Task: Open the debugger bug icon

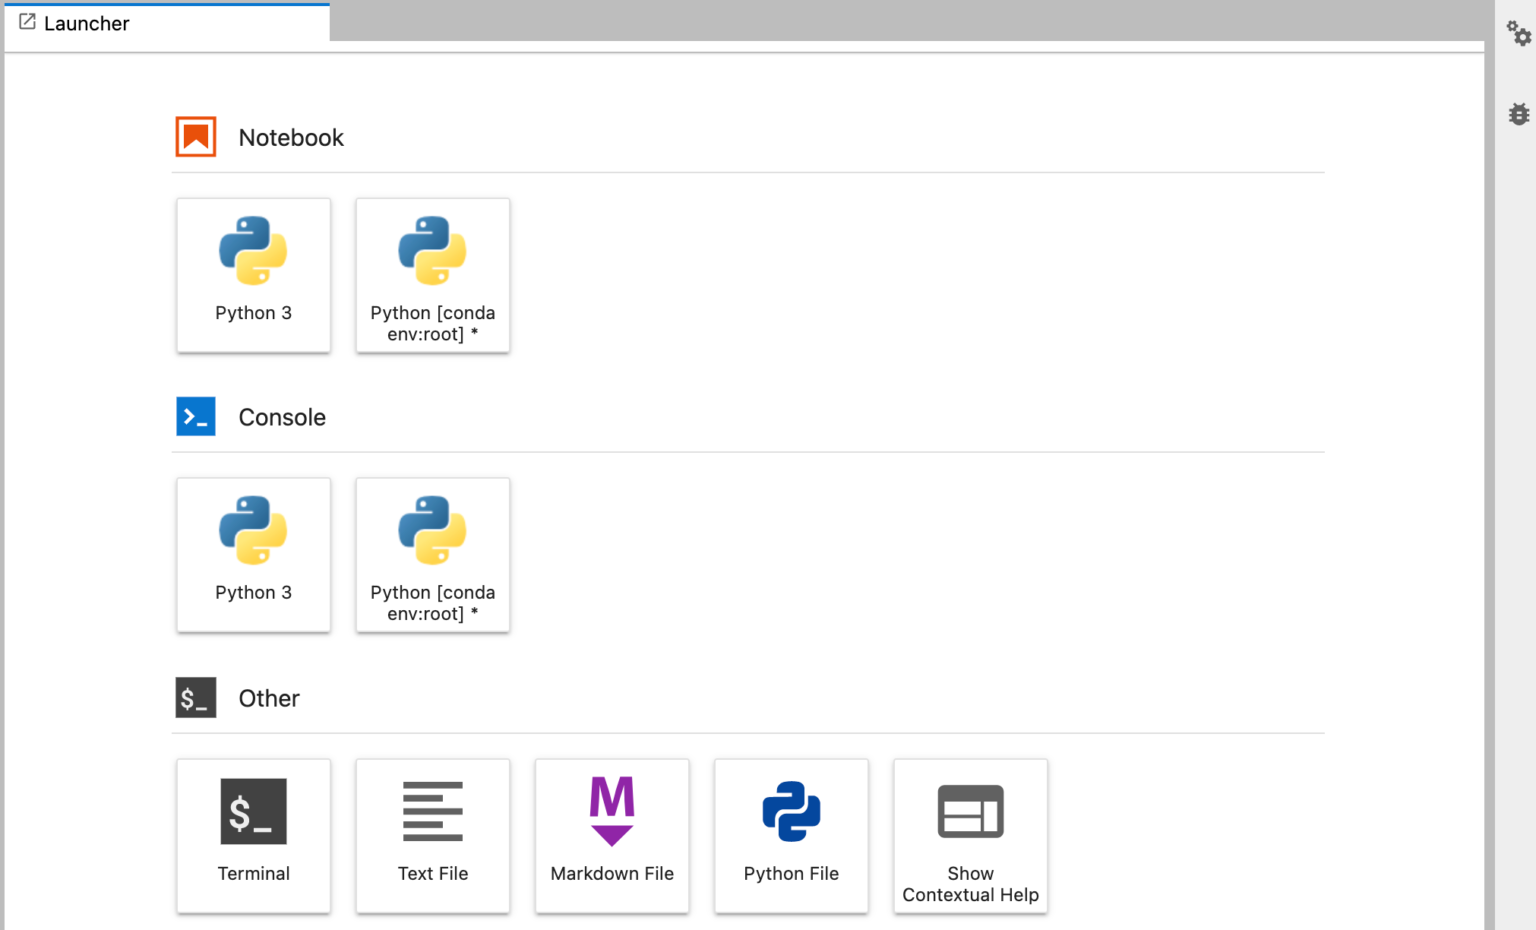Action: (1518, 114)
